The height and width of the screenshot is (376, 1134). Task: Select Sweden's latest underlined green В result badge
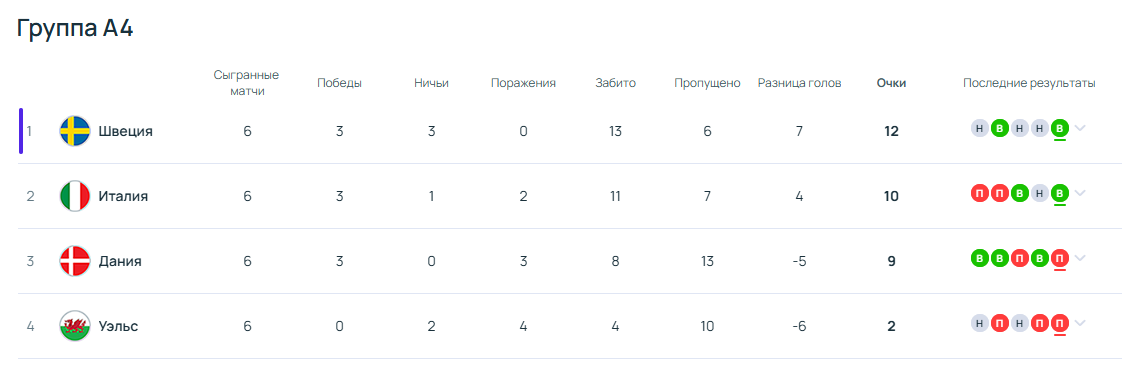coord(1060,128)
